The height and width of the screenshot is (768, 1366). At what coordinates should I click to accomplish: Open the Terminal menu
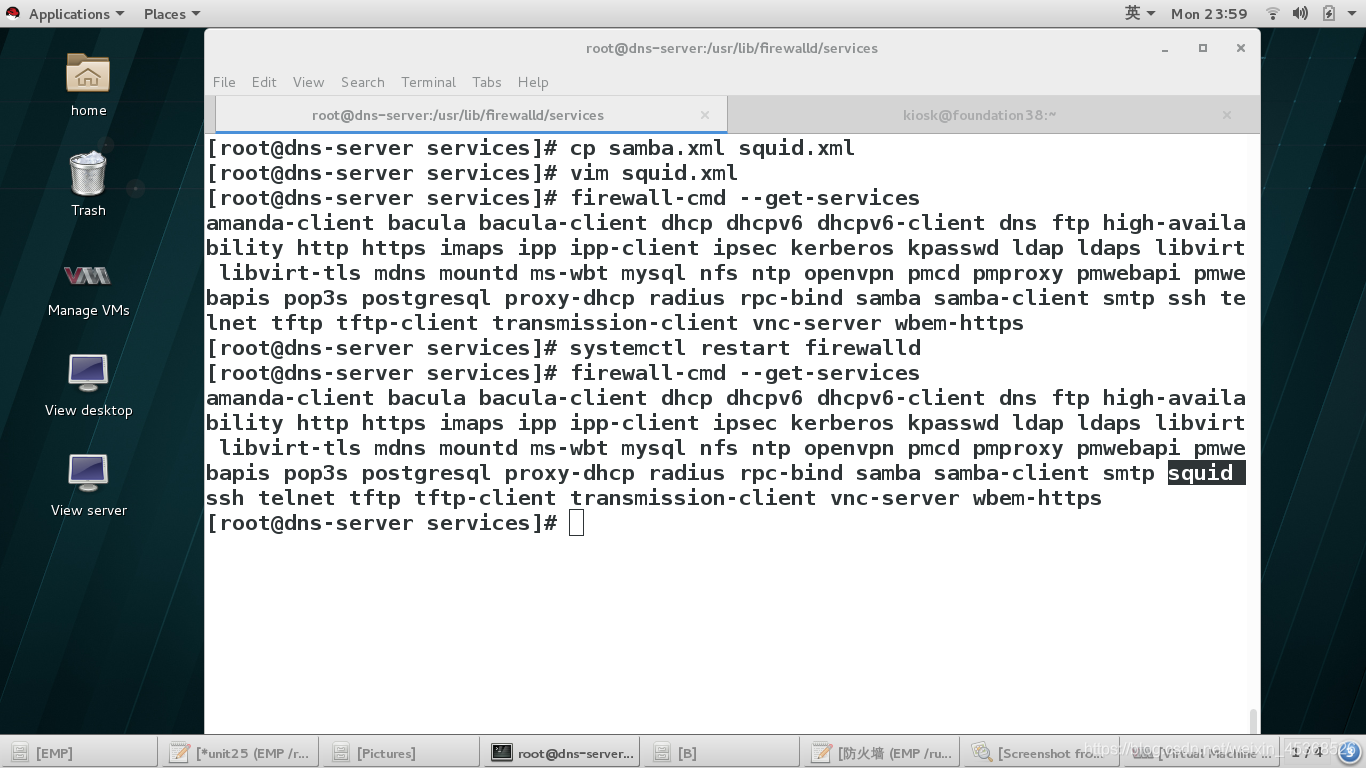point(428,82)
